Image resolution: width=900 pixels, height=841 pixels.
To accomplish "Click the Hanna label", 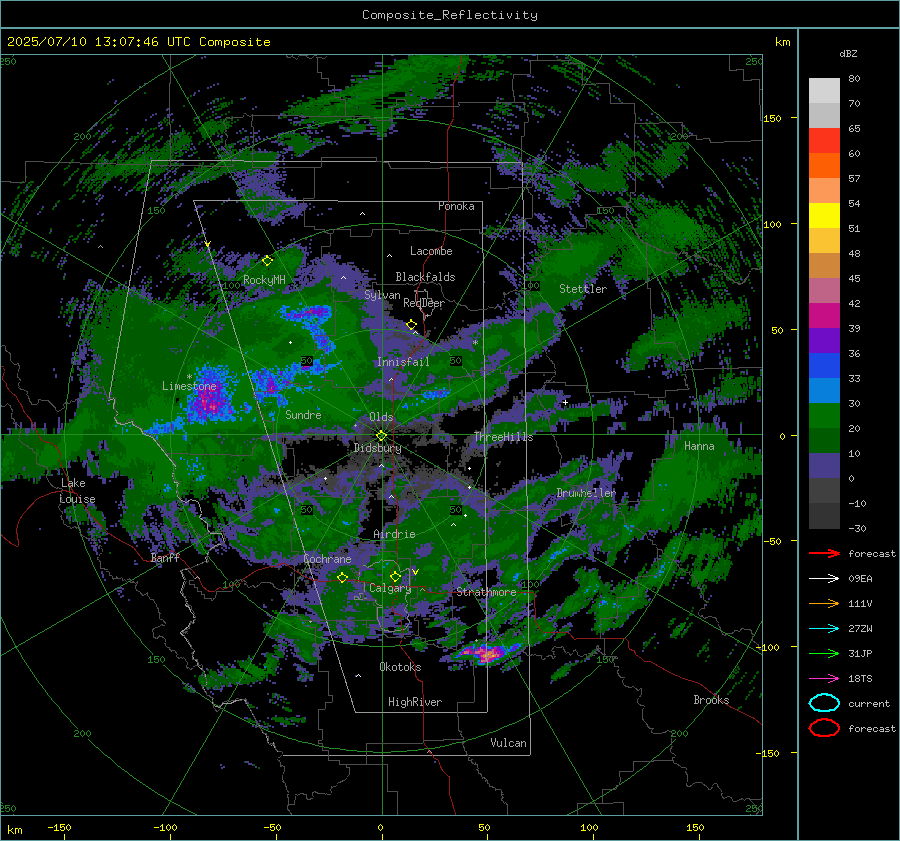I will point(699,446).
